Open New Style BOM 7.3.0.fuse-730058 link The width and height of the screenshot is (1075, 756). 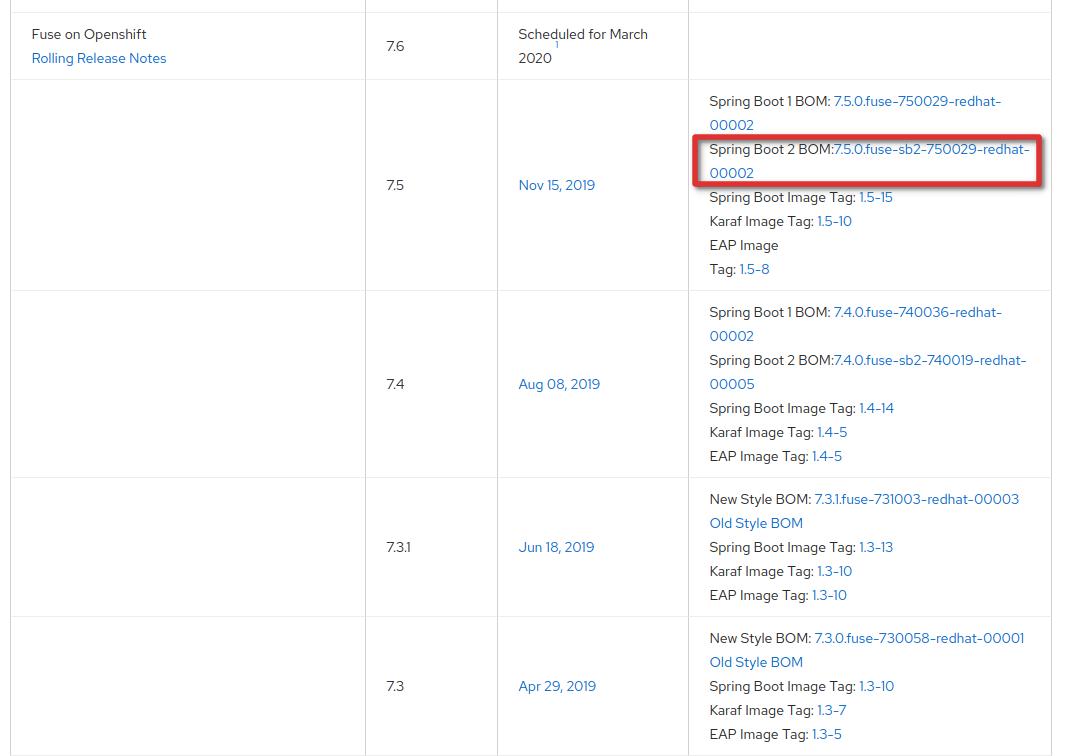point(919,638)
